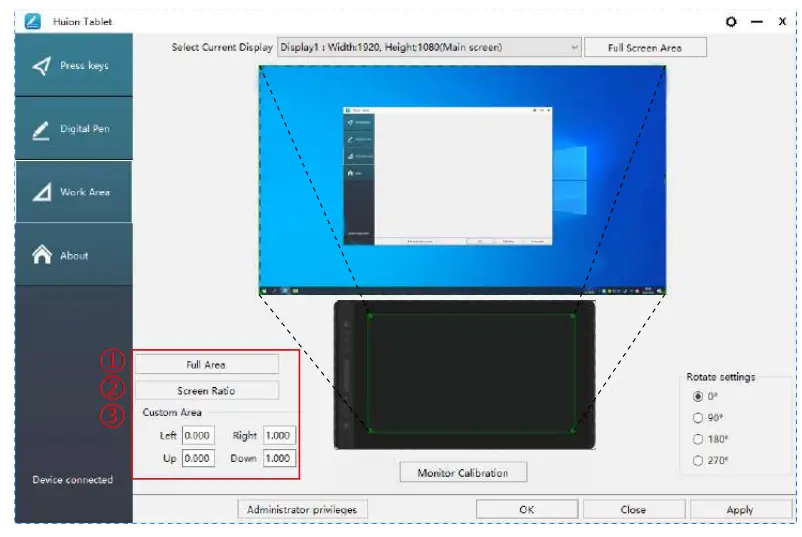Screen dimensions: 802x537
Task: Minimize the Huion Tablet window
Action: (757, 21)
